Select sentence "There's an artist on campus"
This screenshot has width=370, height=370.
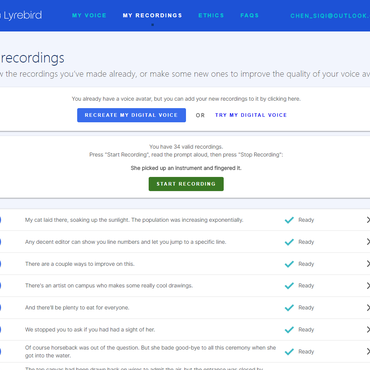coord(109,286)
